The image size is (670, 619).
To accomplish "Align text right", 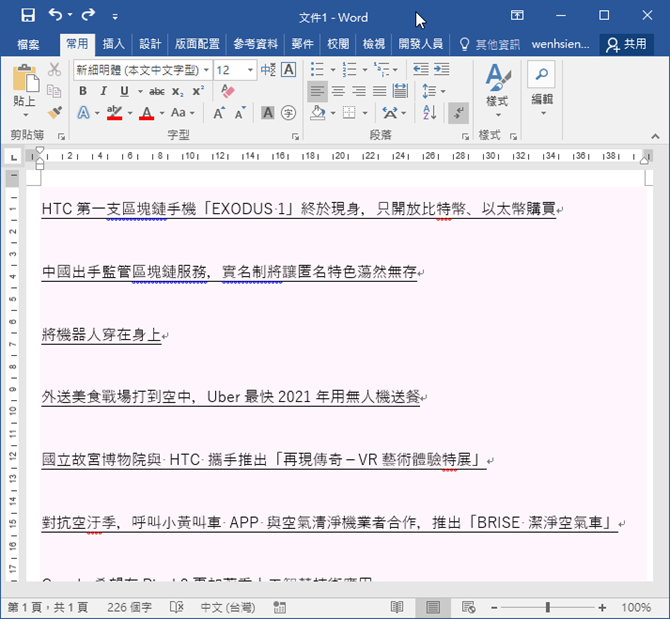I will coord(359,91).
